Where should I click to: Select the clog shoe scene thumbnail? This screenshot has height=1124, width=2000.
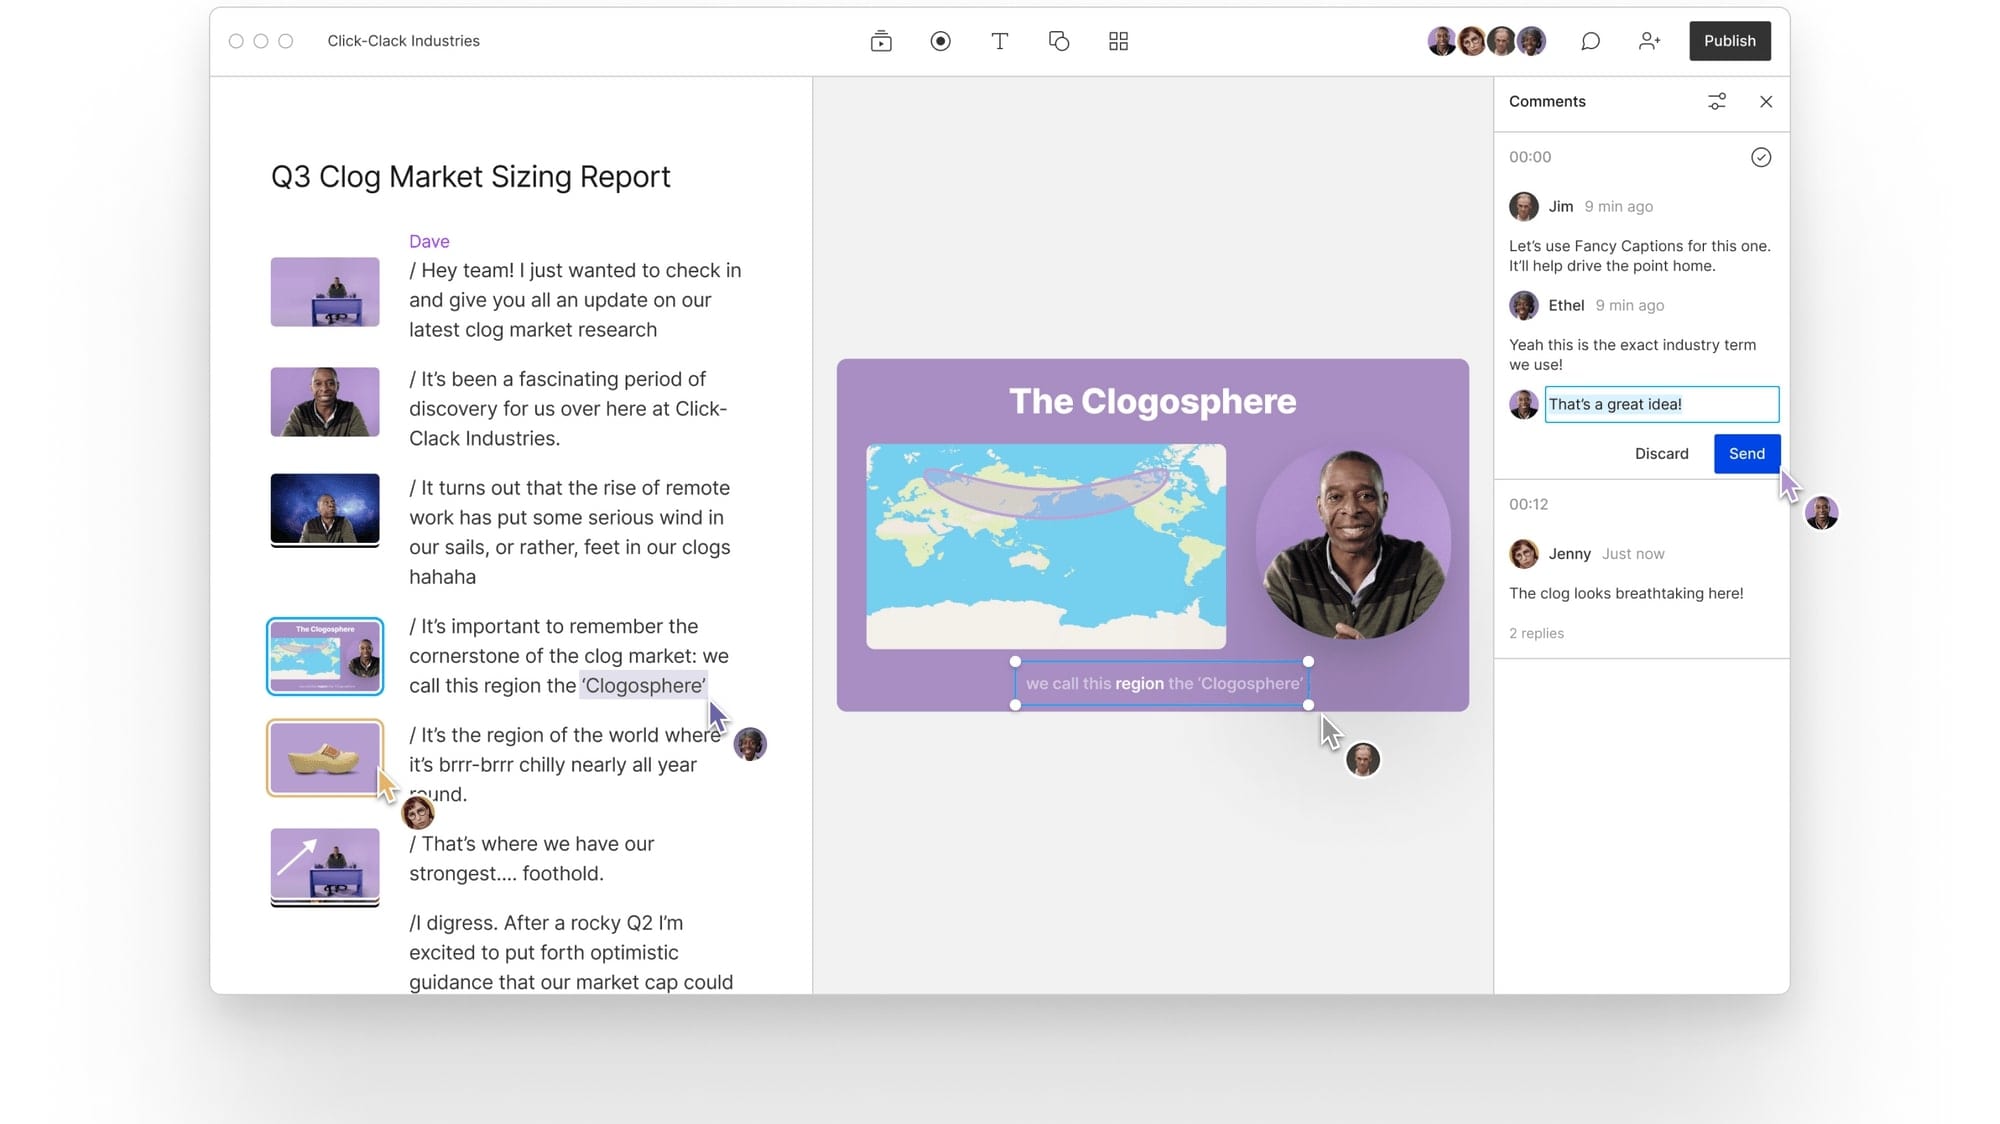(x=325, y=757)
